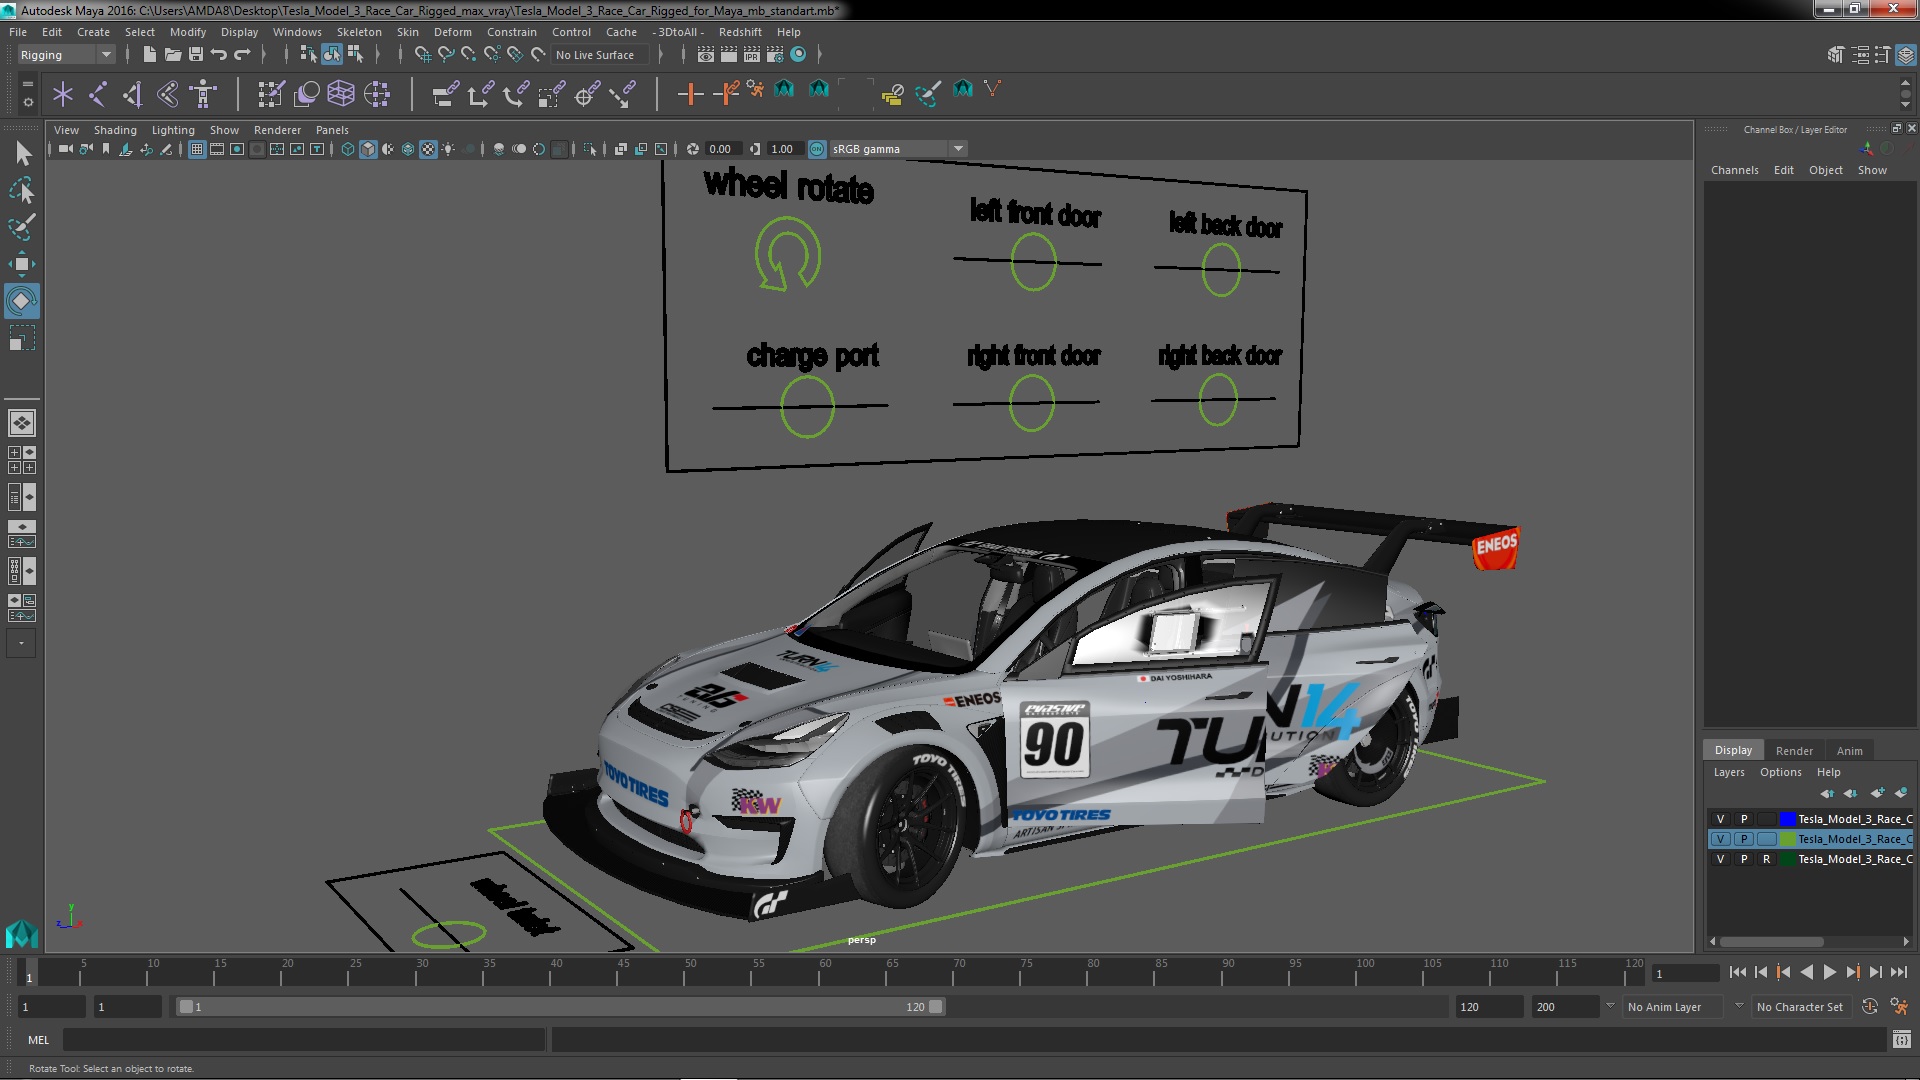The height and width of the screenshot is (1080, 1920).
Task: Open the Rigging menu set dropdown
Action: [66, 55]
